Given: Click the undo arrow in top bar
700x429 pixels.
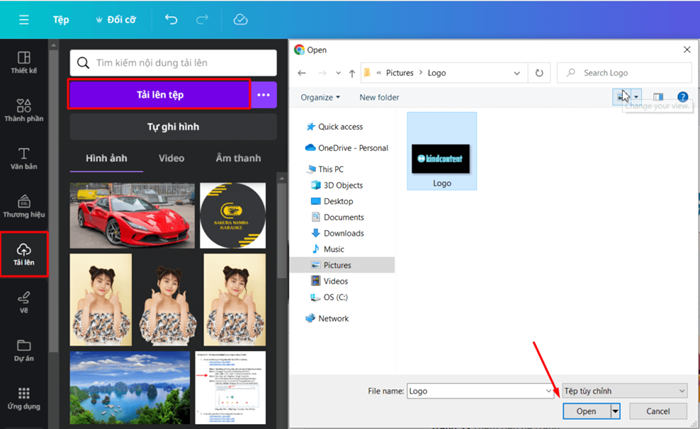Looking at the screenshot, I should (172, 19).
